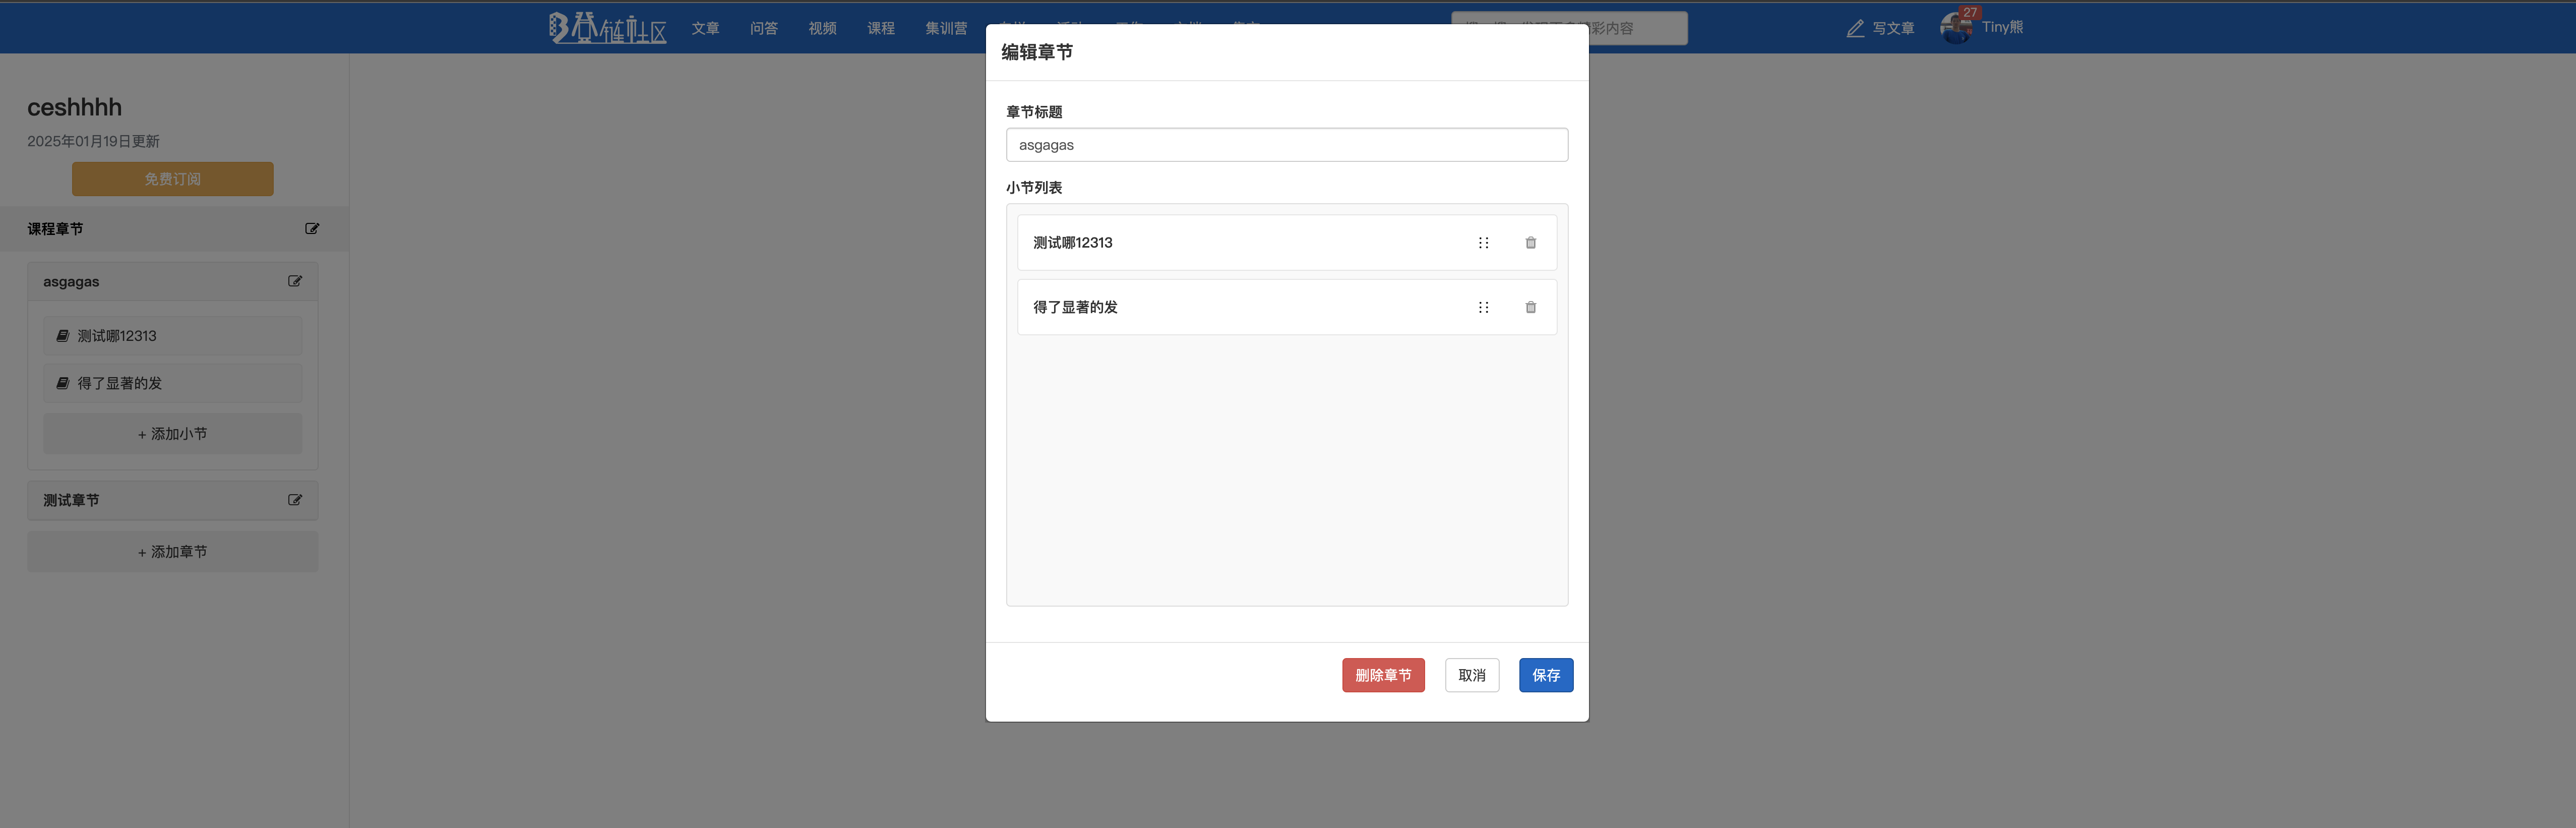Open the Tiny熊 user avatar
This screenshot has height=828, width=2576.
pyautogui.click(x=1956, y=28)
